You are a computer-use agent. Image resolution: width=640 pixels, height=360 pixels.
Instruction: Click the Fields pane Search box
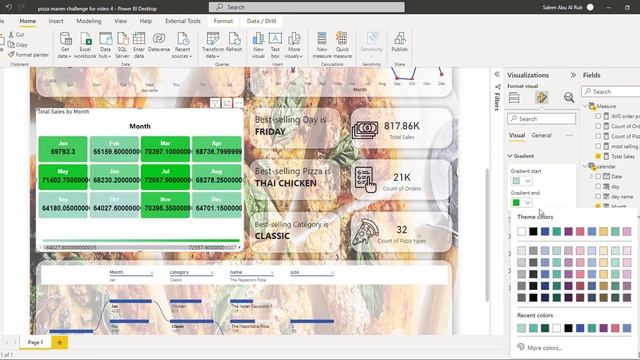611,91
